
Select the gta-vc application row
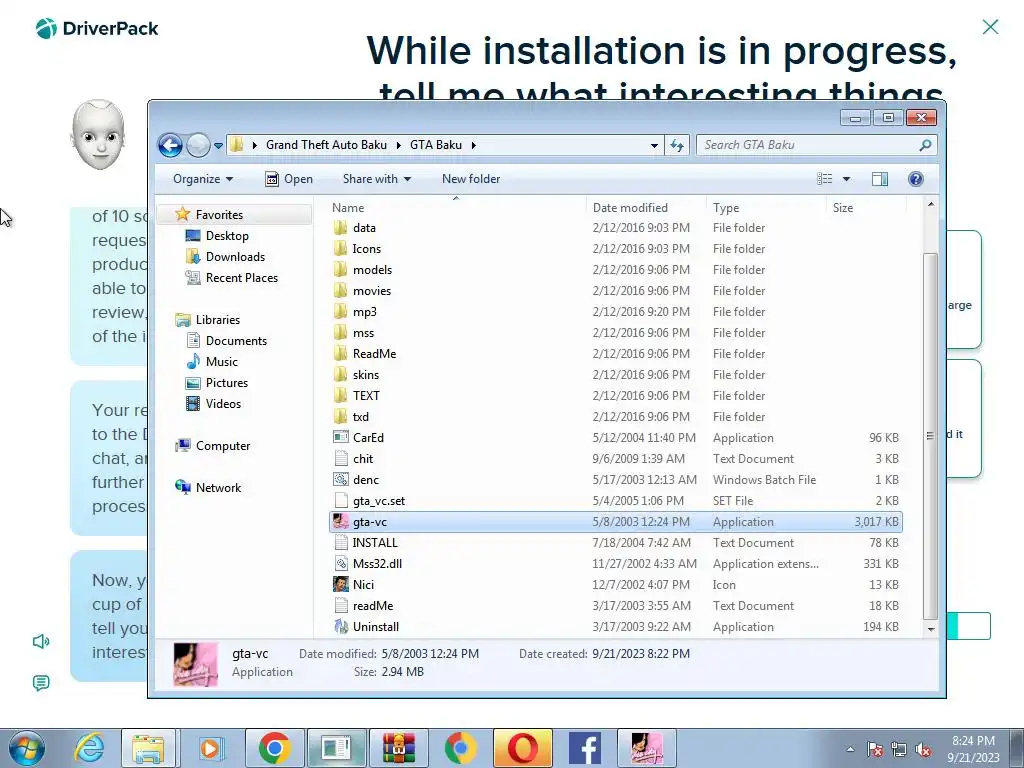(616, 522)
